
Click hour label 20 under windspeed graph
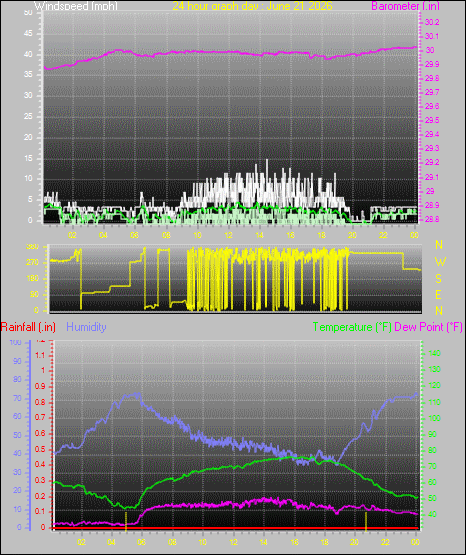pyautogui.click(x=352, y=235)
